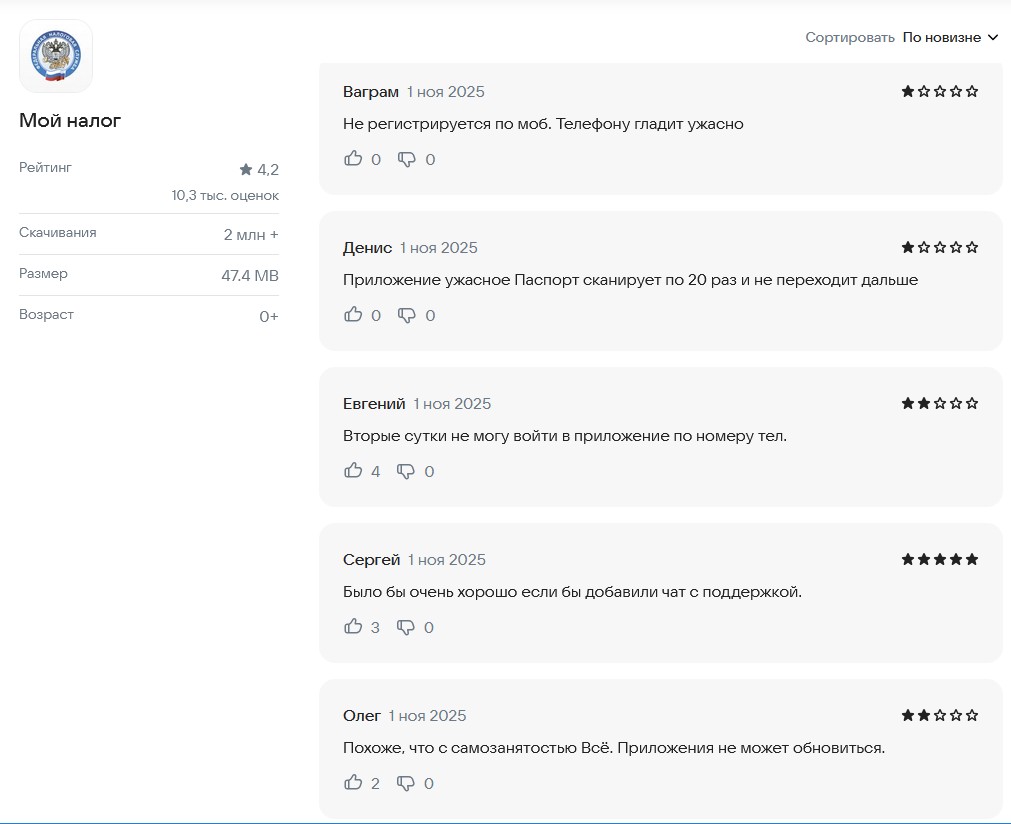Click the 4,2 rating star icon
The width and height of the screenshot is (1011, 824).
246,169
